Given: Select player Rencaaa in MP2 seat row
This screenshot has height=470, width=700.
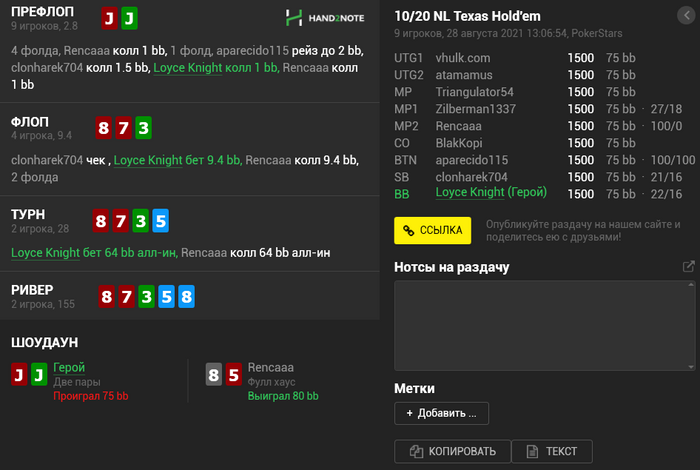Looking at the screenshot, I should pyautogui.click(x=458, y=126).
